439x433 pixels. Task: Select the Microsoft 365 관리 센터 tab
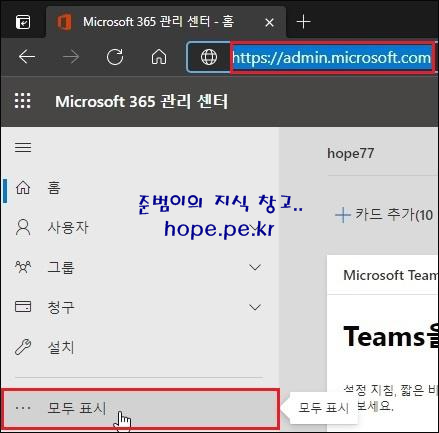tap(166, 22)
